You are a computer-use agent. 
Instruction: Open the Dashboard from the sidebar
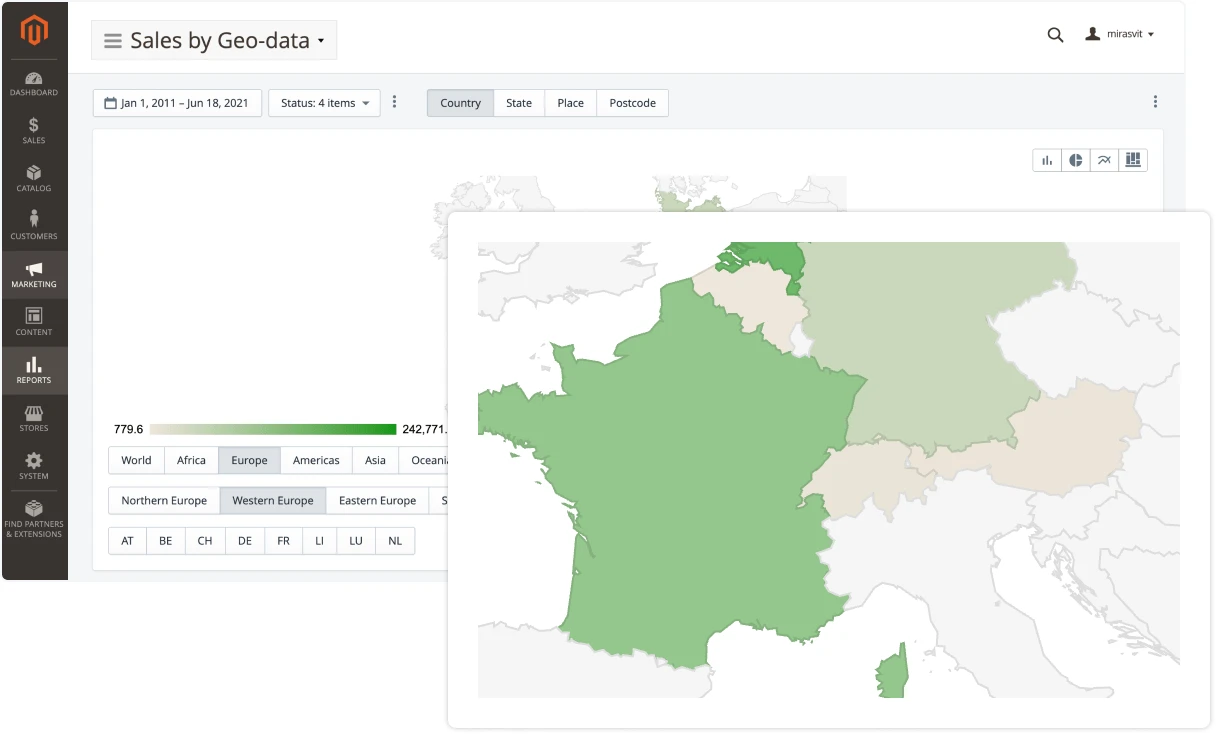(34, 83)
